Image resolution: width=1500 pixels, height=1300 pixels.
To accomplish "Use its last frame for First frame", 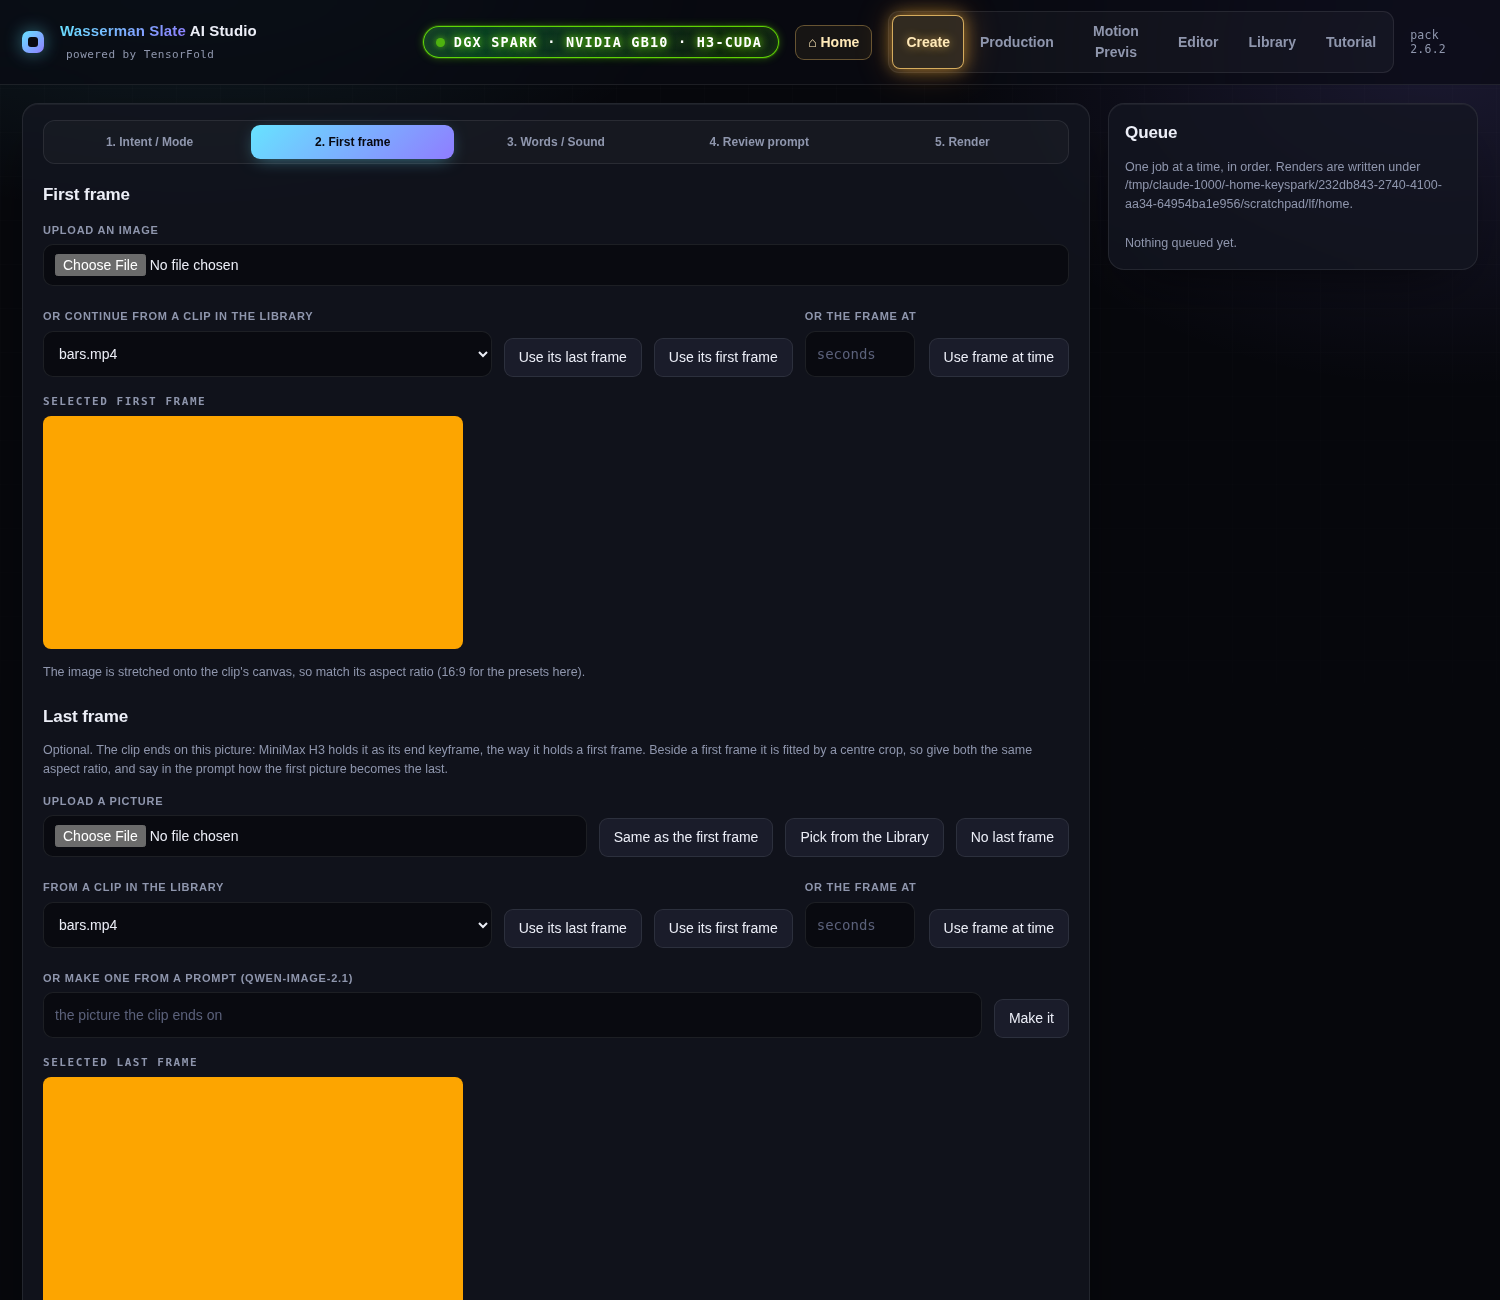I will pyautogui.click(x=573, y=357).
